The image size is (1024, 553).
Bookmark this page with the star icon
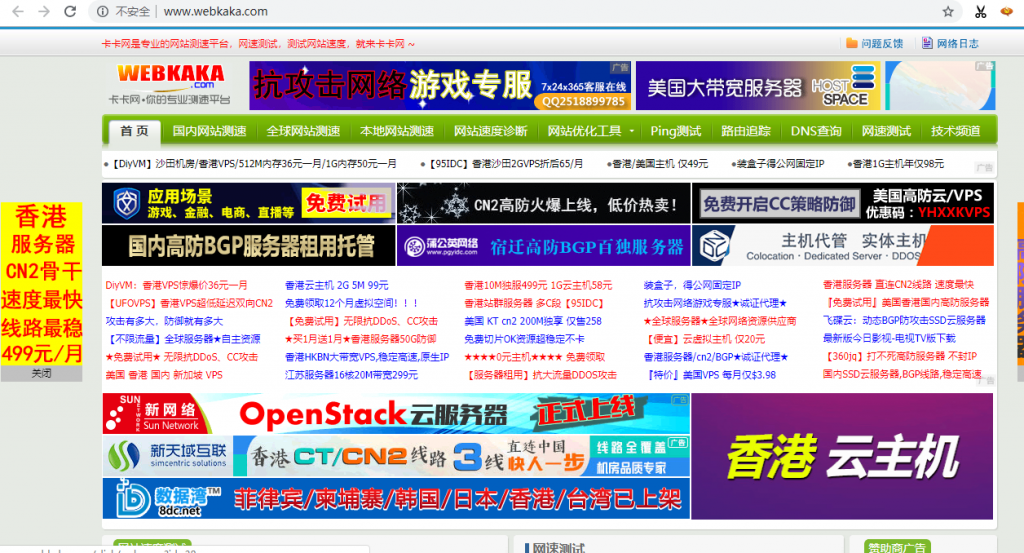(x=948, y=11)
